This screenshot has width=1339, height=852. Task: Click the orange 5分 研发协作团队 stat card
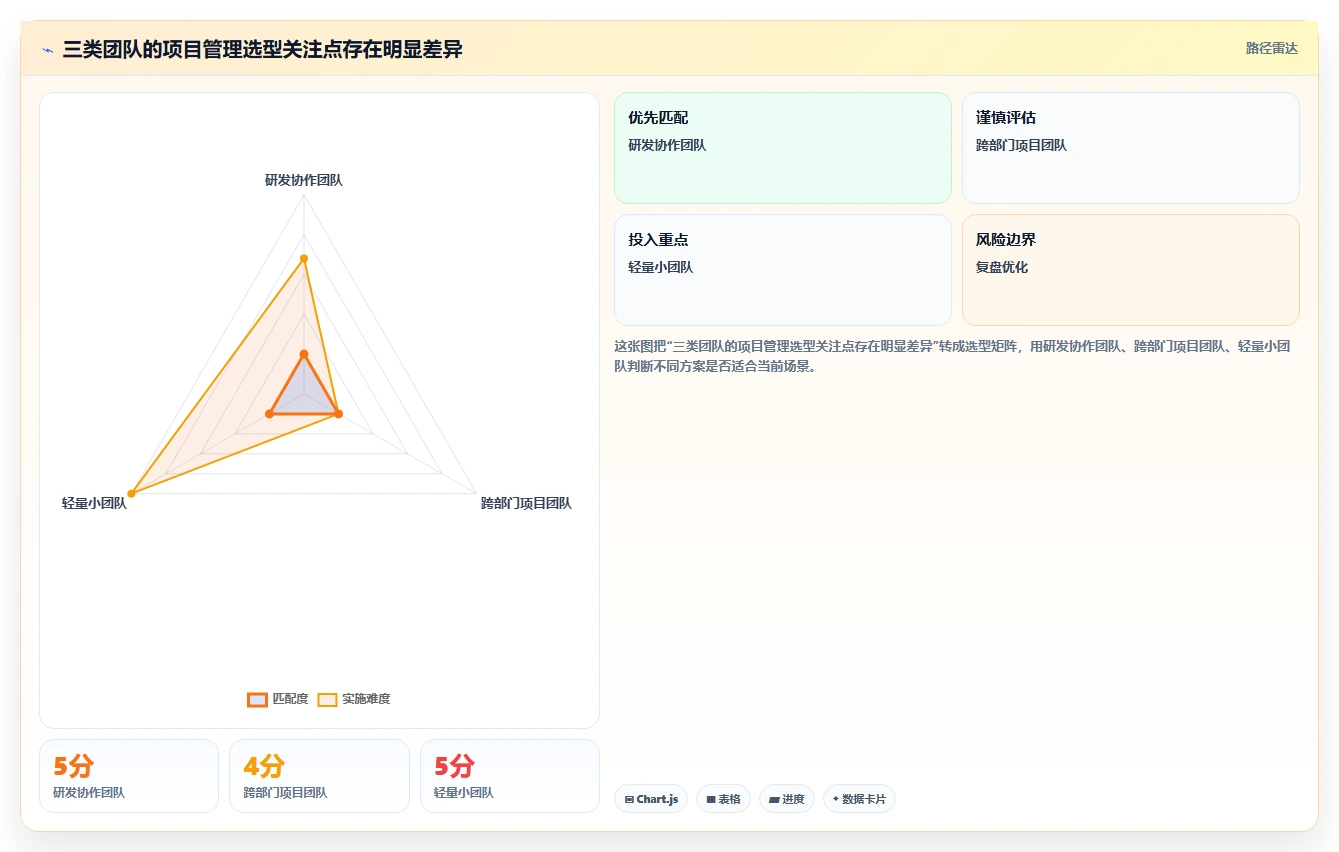point(129,776)
